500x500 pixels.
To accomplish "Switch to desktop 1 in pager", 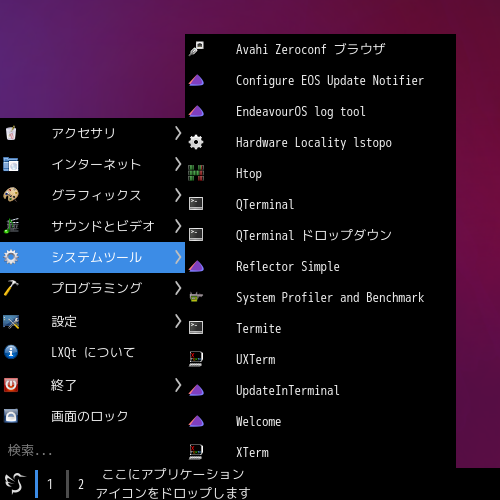I will [x=50, y=484].
